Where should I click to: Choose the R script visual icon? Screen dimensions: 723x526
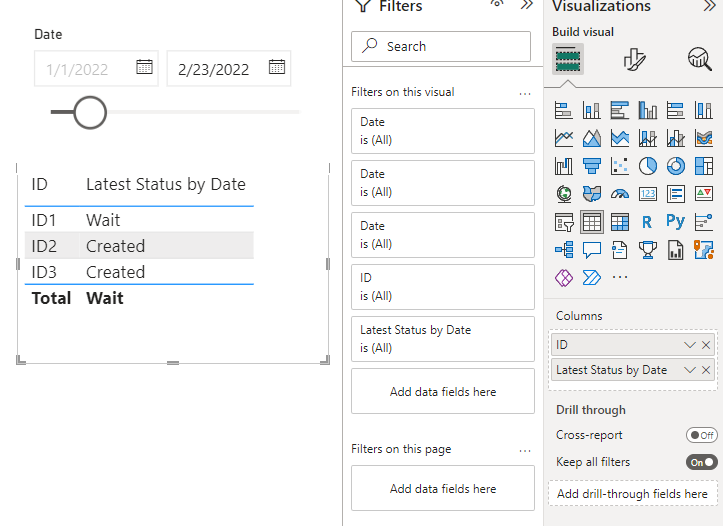pyautogui.click(x=647, y=222)
